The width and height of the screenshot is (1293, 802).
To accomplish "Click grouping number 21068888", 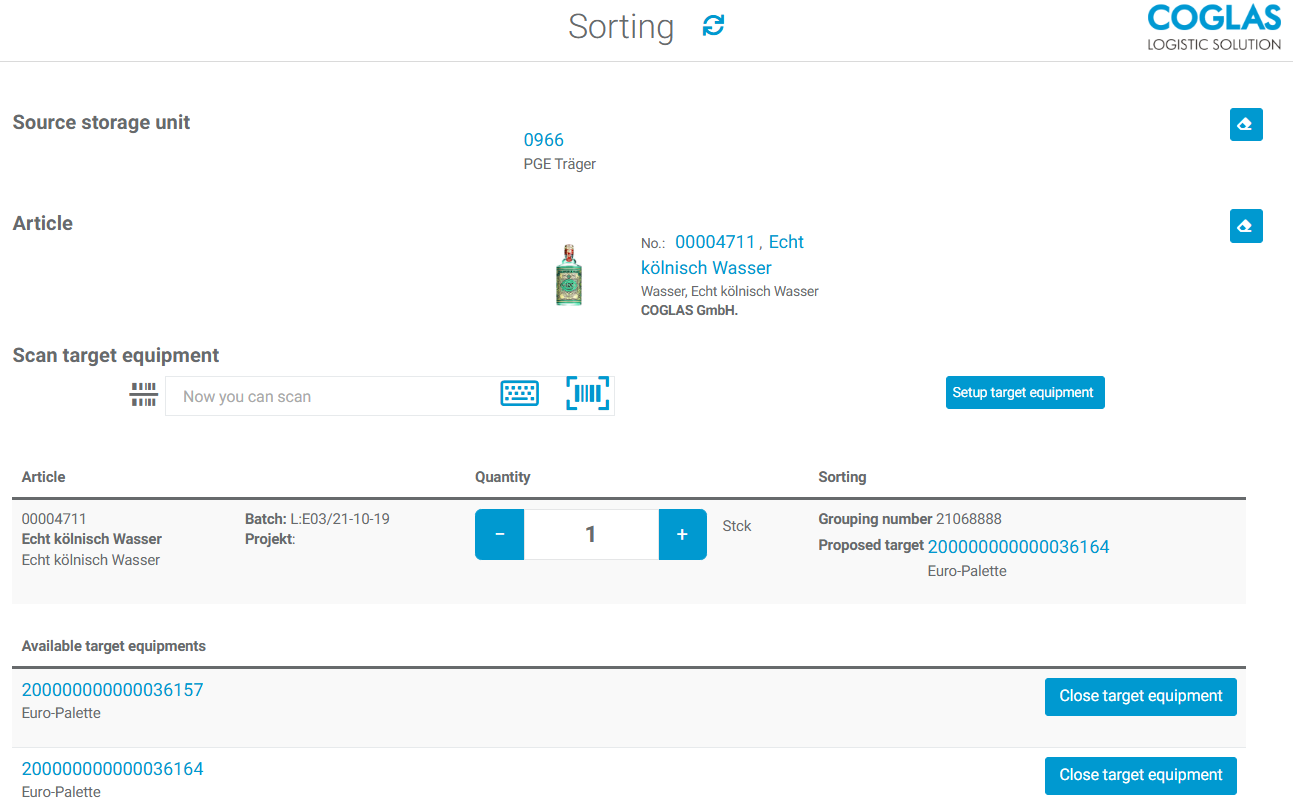I will tap(969, 519).
